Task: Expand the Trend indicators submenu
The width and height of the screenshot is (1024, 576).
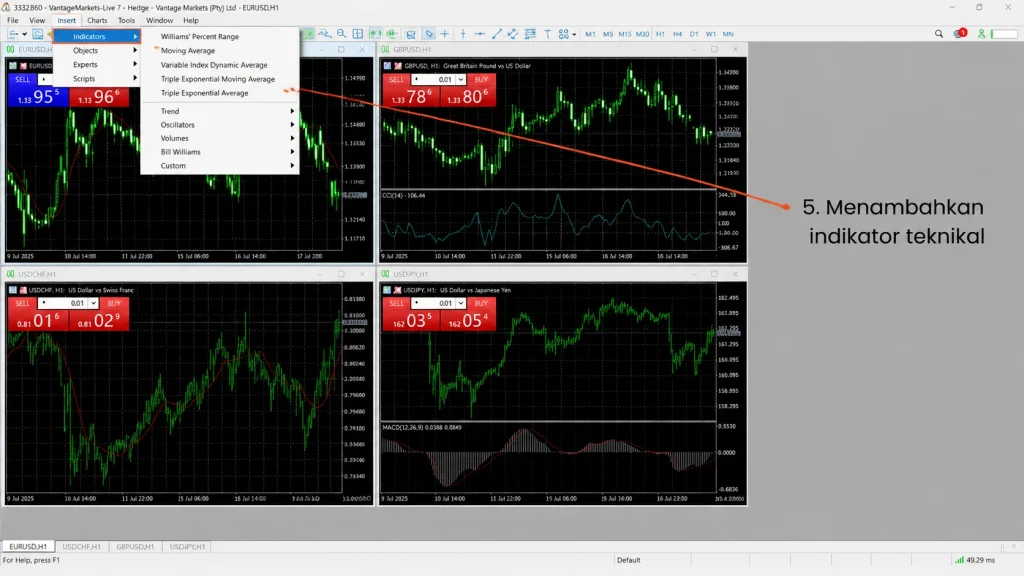Action: tap(220, 111)
